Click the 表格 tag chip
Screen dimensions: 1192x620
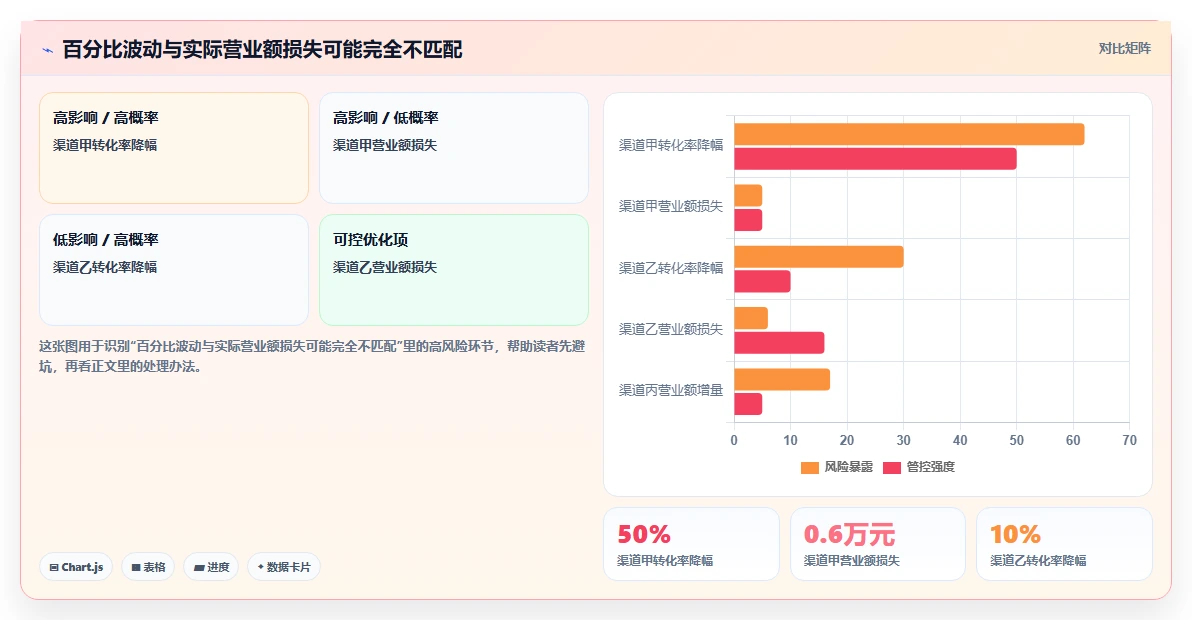point(148,567)
